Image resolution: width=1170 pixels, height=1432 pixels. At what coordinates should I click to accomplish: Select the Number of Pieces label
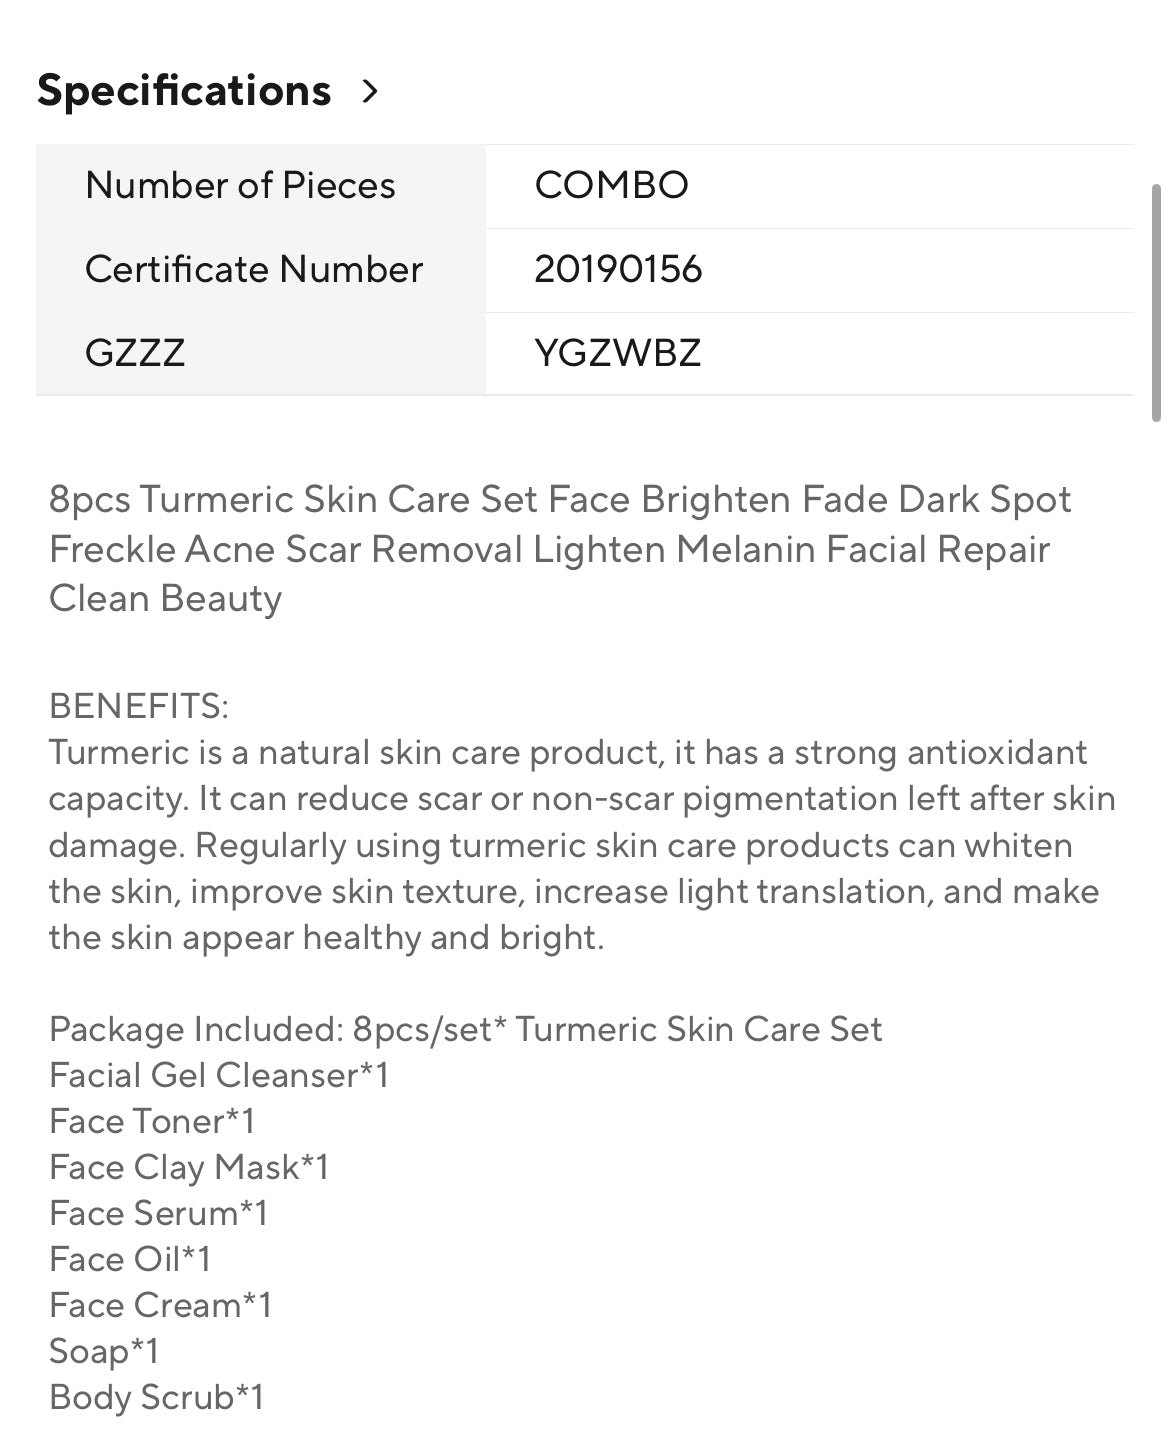point(240,186)
